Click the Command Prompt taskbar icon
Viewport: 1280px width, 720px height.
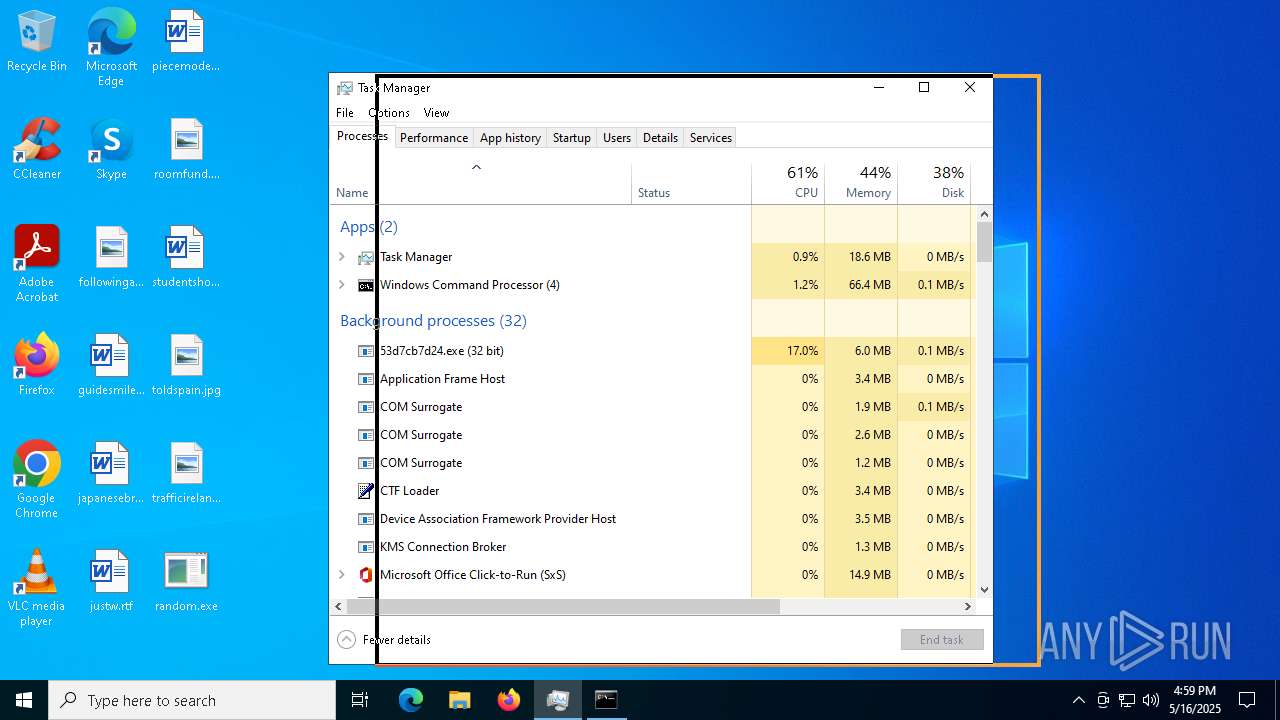pyautogui.click(x=607, y=700)
